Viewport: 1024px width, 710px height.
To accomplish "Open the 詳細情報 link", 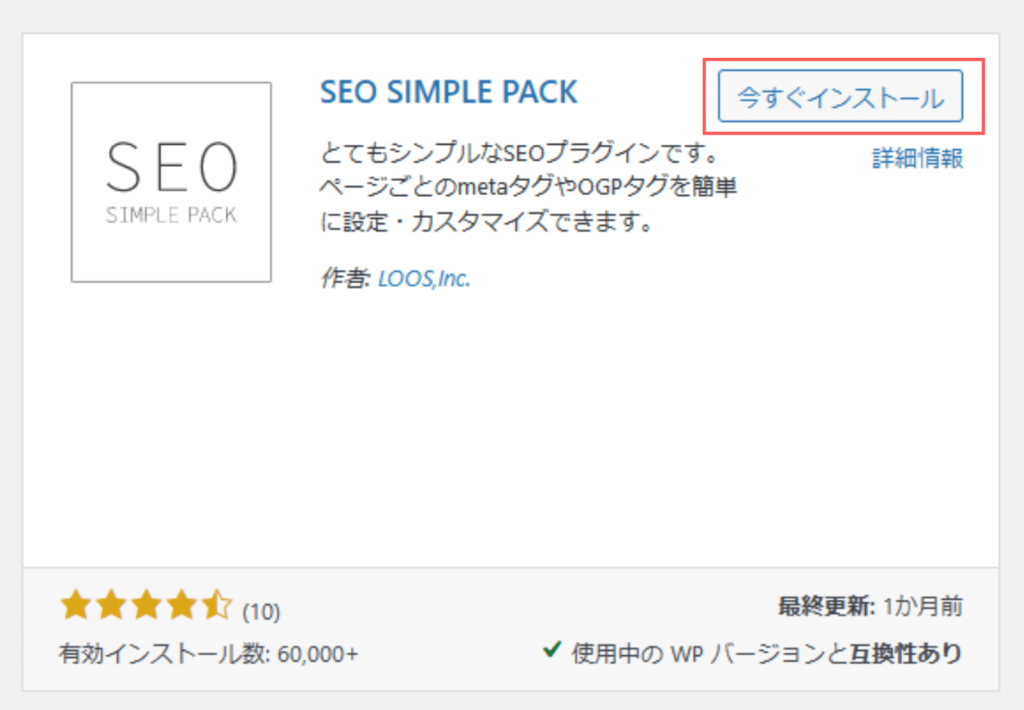I will (x=918, y=158).
